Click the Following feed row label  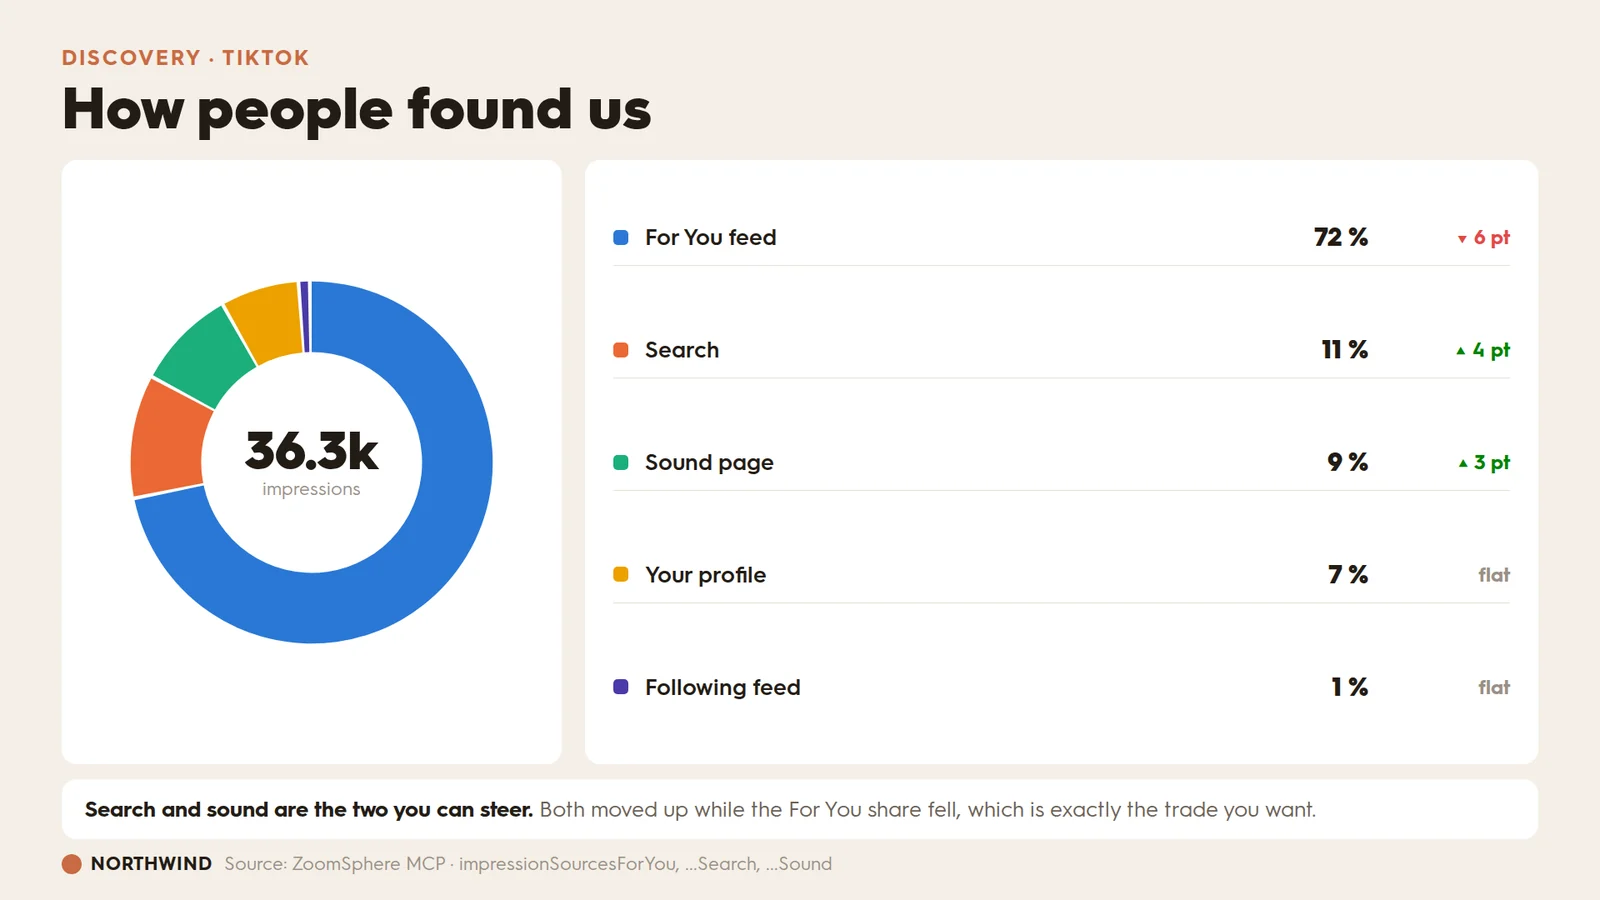(722, 688)
